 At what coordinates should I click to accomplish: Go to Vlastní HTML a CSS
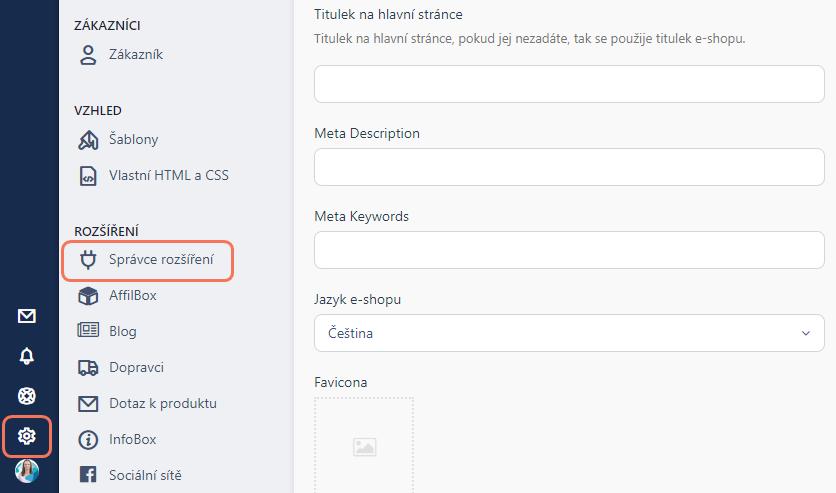pyautogui.click(x=169, y=175)
